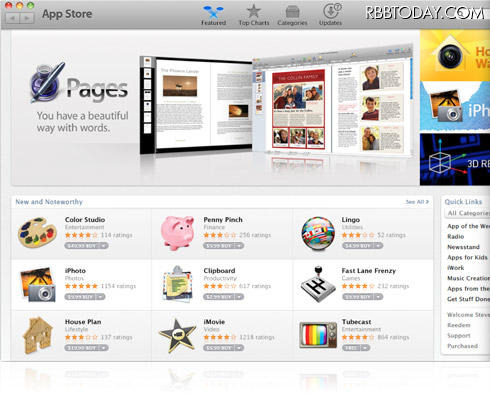Viewport: 490px width, 396px height.
Task: Open the iWork quick link
Action: [x=456, y=268]
